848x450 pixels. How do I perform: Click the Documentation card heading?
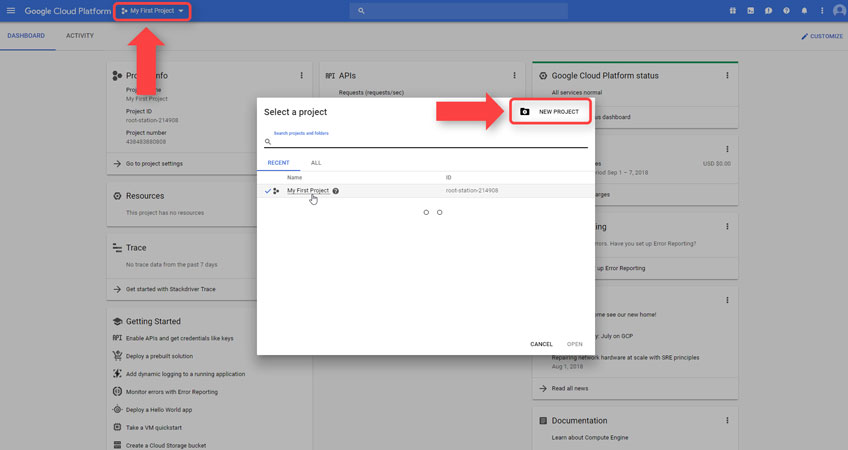pyautogui.click(x=579, y=420)
